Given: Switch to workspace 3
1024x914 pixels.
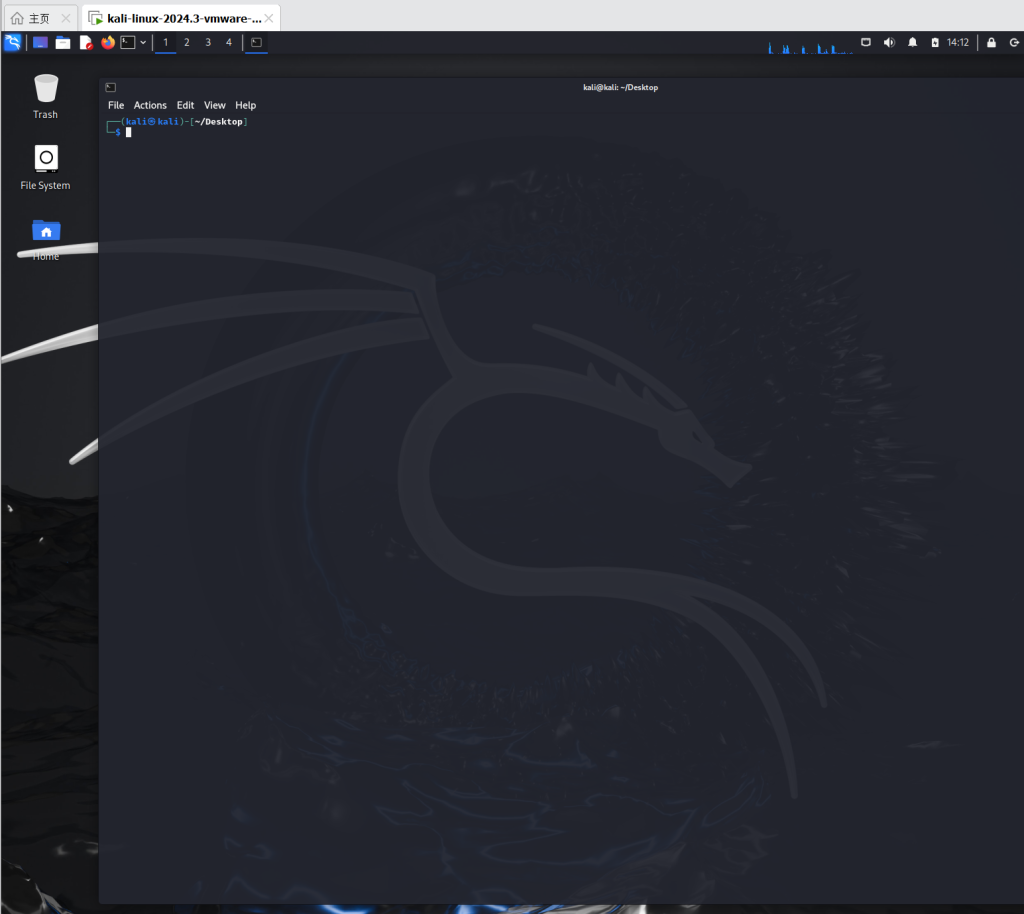Looking at the screenshot, I should (208, 42).
